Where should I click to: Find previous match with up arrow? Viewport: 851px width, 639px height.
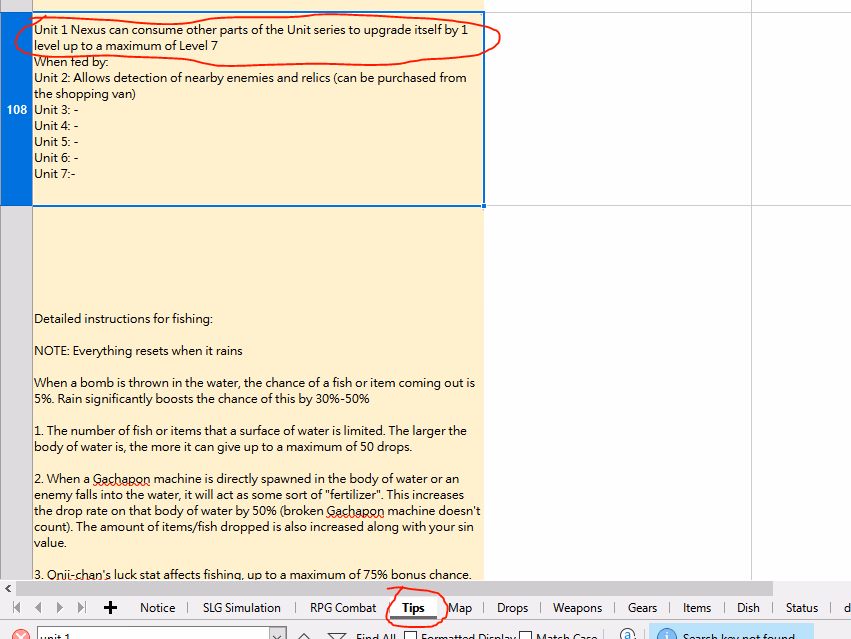tap(307, 635)
